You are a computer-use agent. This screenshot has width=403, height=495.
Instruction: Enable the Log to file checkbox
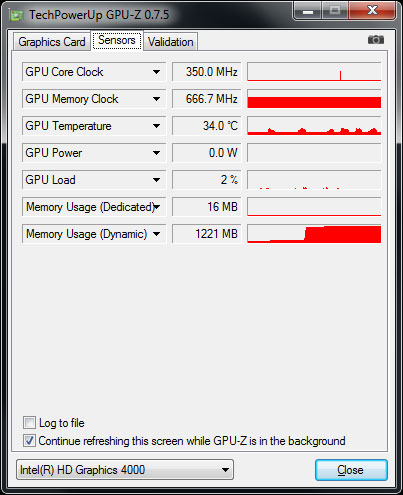pos(29,422)
